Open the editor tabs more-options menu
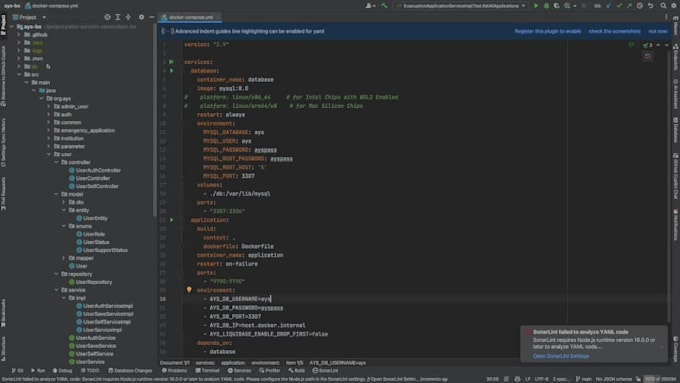Viewport: 680px width, 383px height. click(666, 17)
